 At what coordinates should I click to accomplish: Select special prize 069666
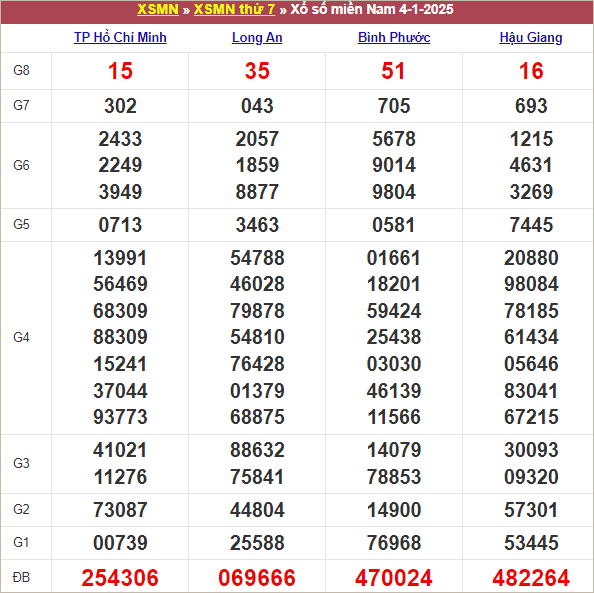pyautogui.click(x=257, y=578)
